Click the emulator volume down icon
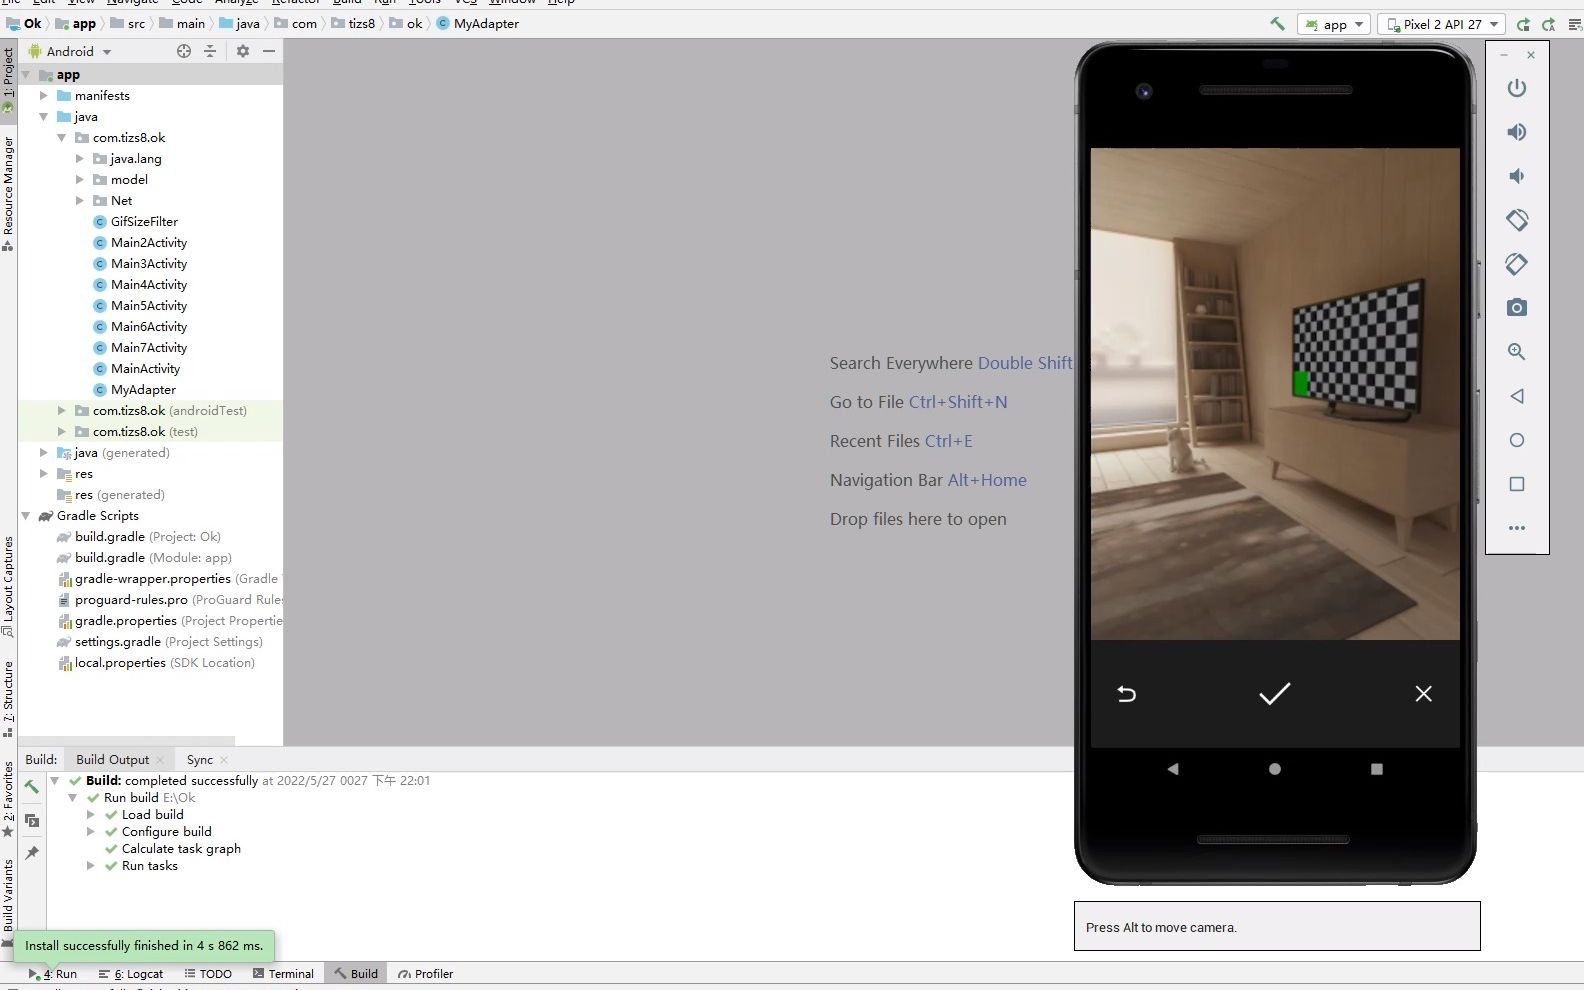The image size is (1584, 990). pyautogui.click(x=1517, y=176)
